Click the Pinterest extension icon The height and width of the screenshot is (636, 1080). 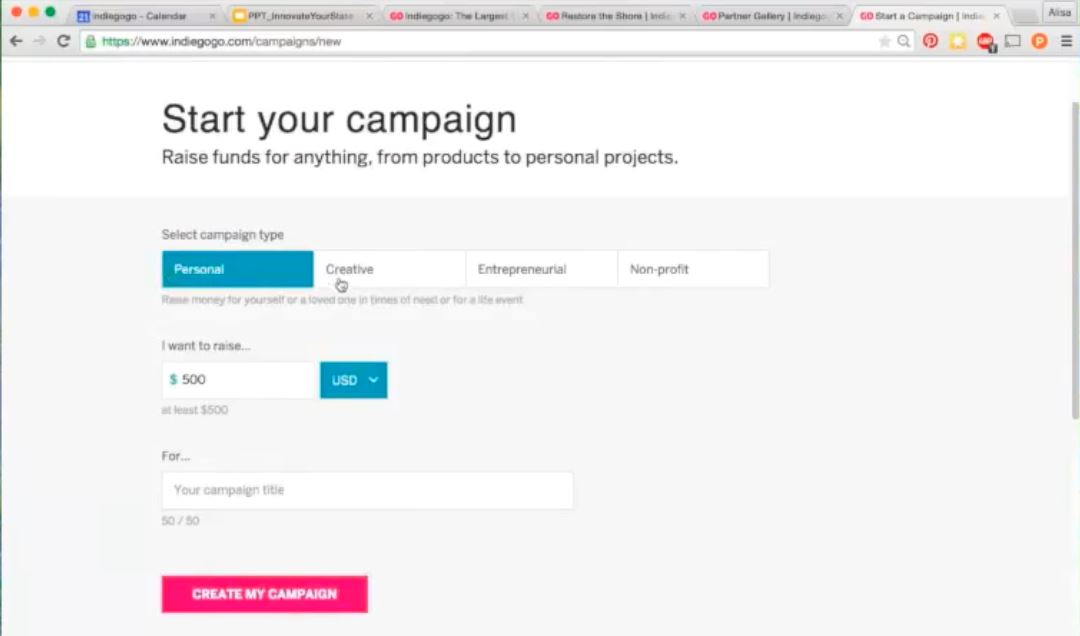click(931, 41)
